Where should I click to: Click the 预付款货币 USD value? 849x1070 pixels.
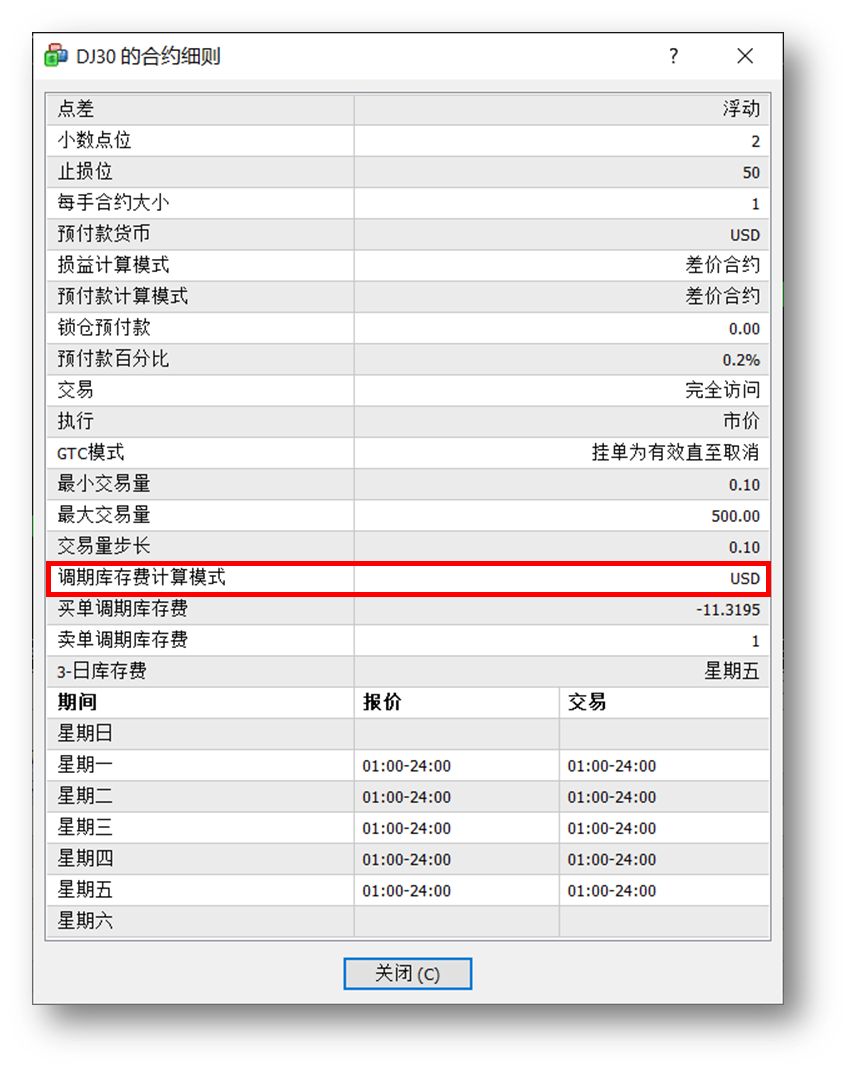point(745,235)
